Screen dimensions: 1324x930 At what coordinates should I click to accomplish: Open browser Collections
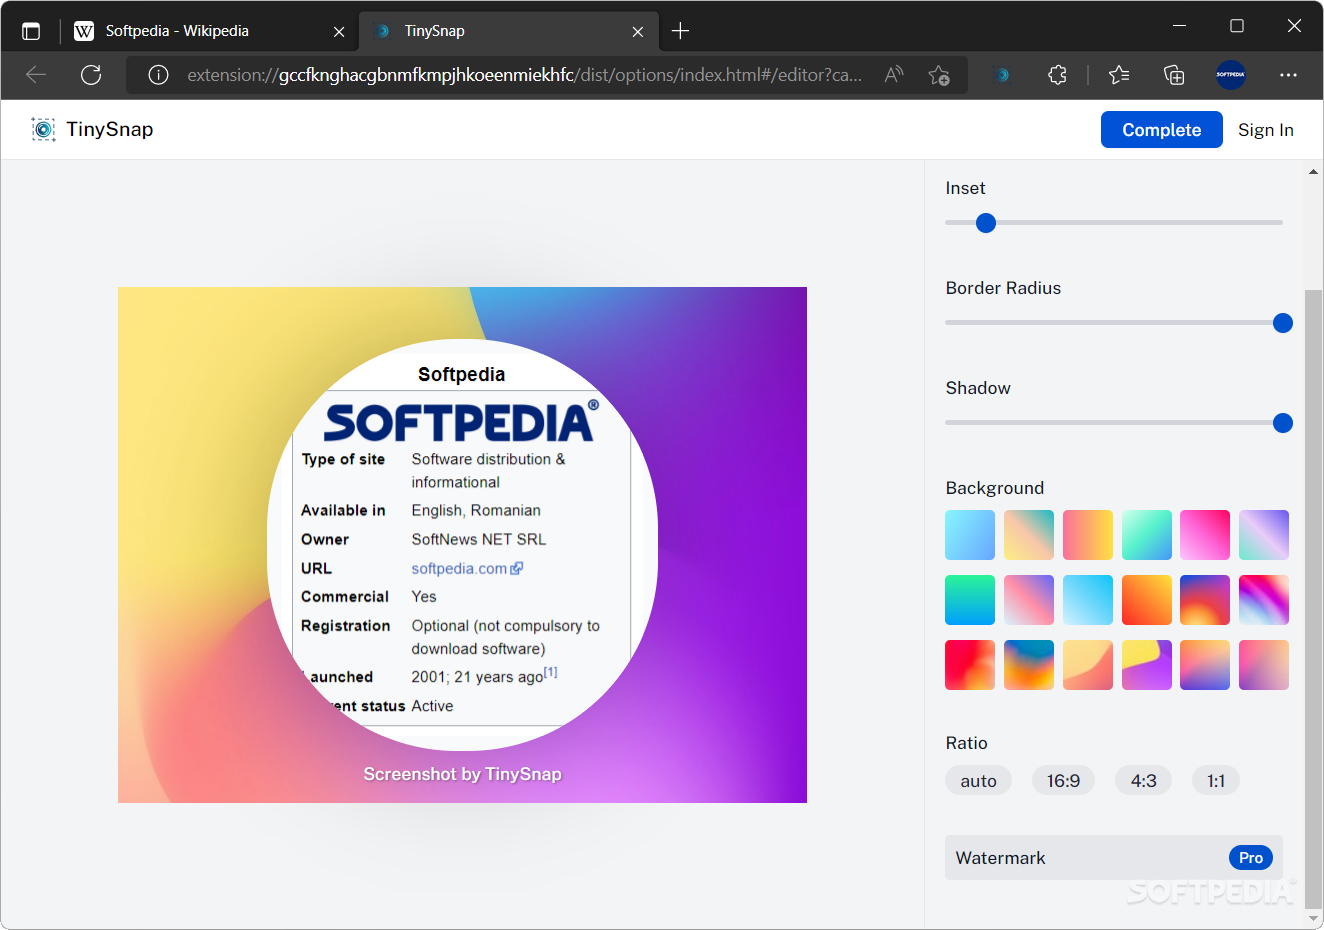[x=1174, y=75]
